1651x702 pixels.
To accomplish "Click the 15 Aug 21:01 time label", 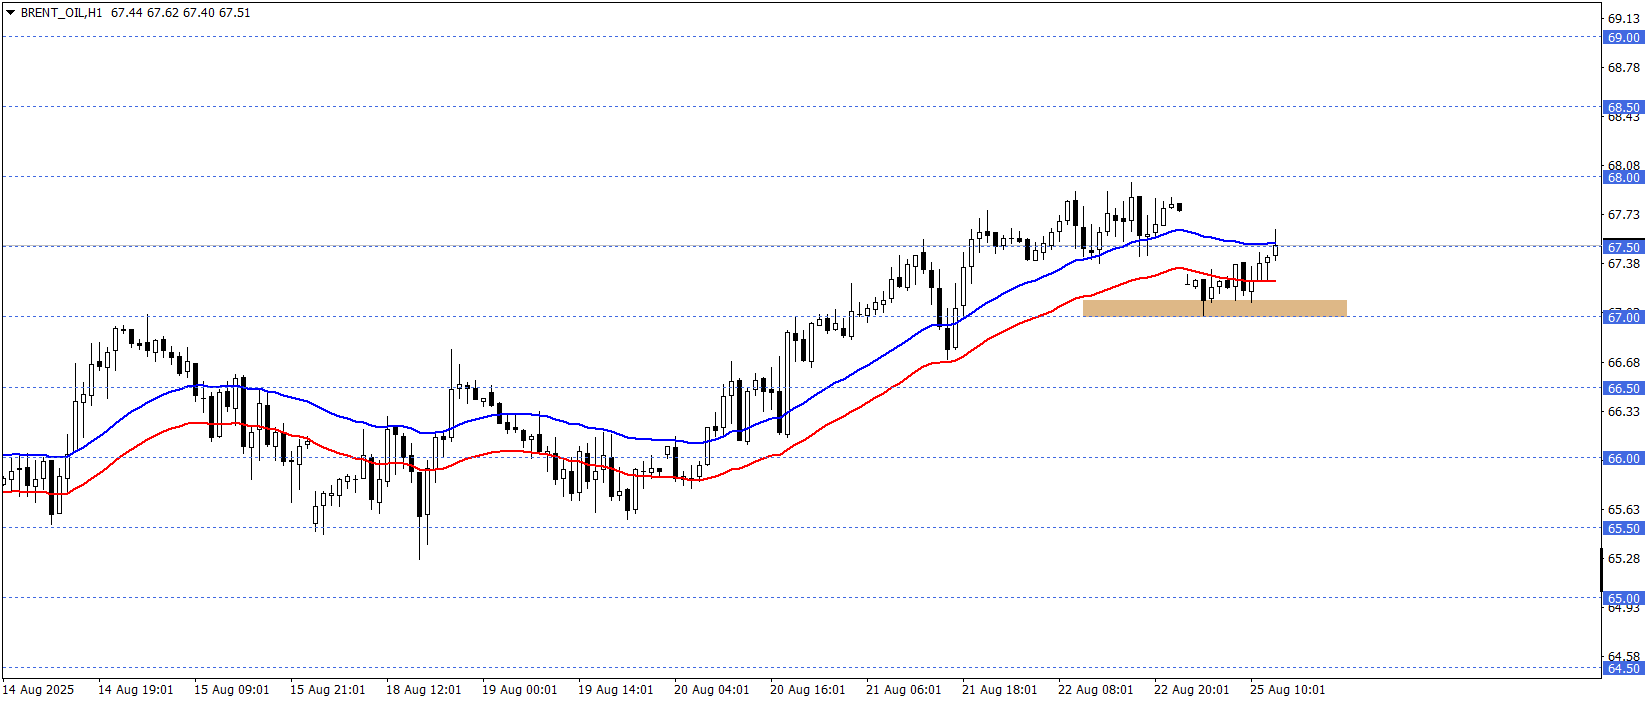I will pyautogui.click(x=327, y=690).
